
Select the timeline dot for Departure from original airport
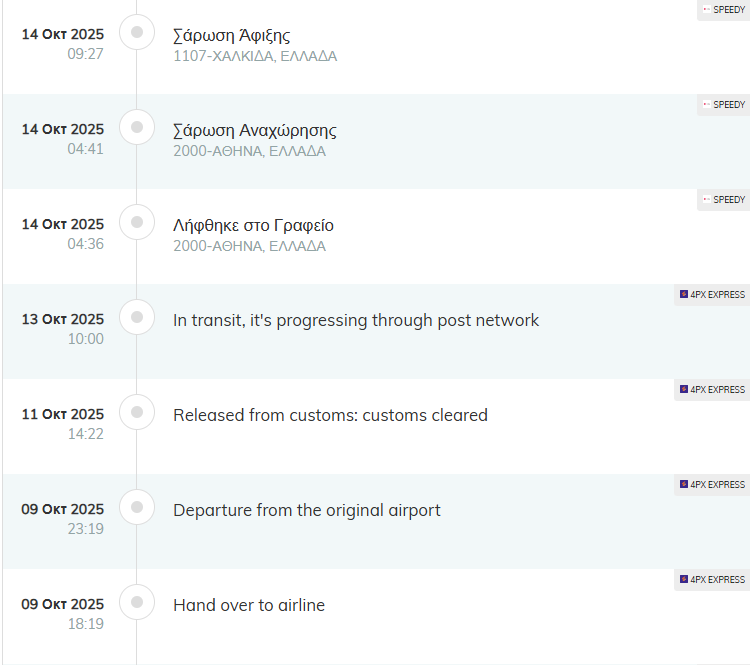pos(137,508)
